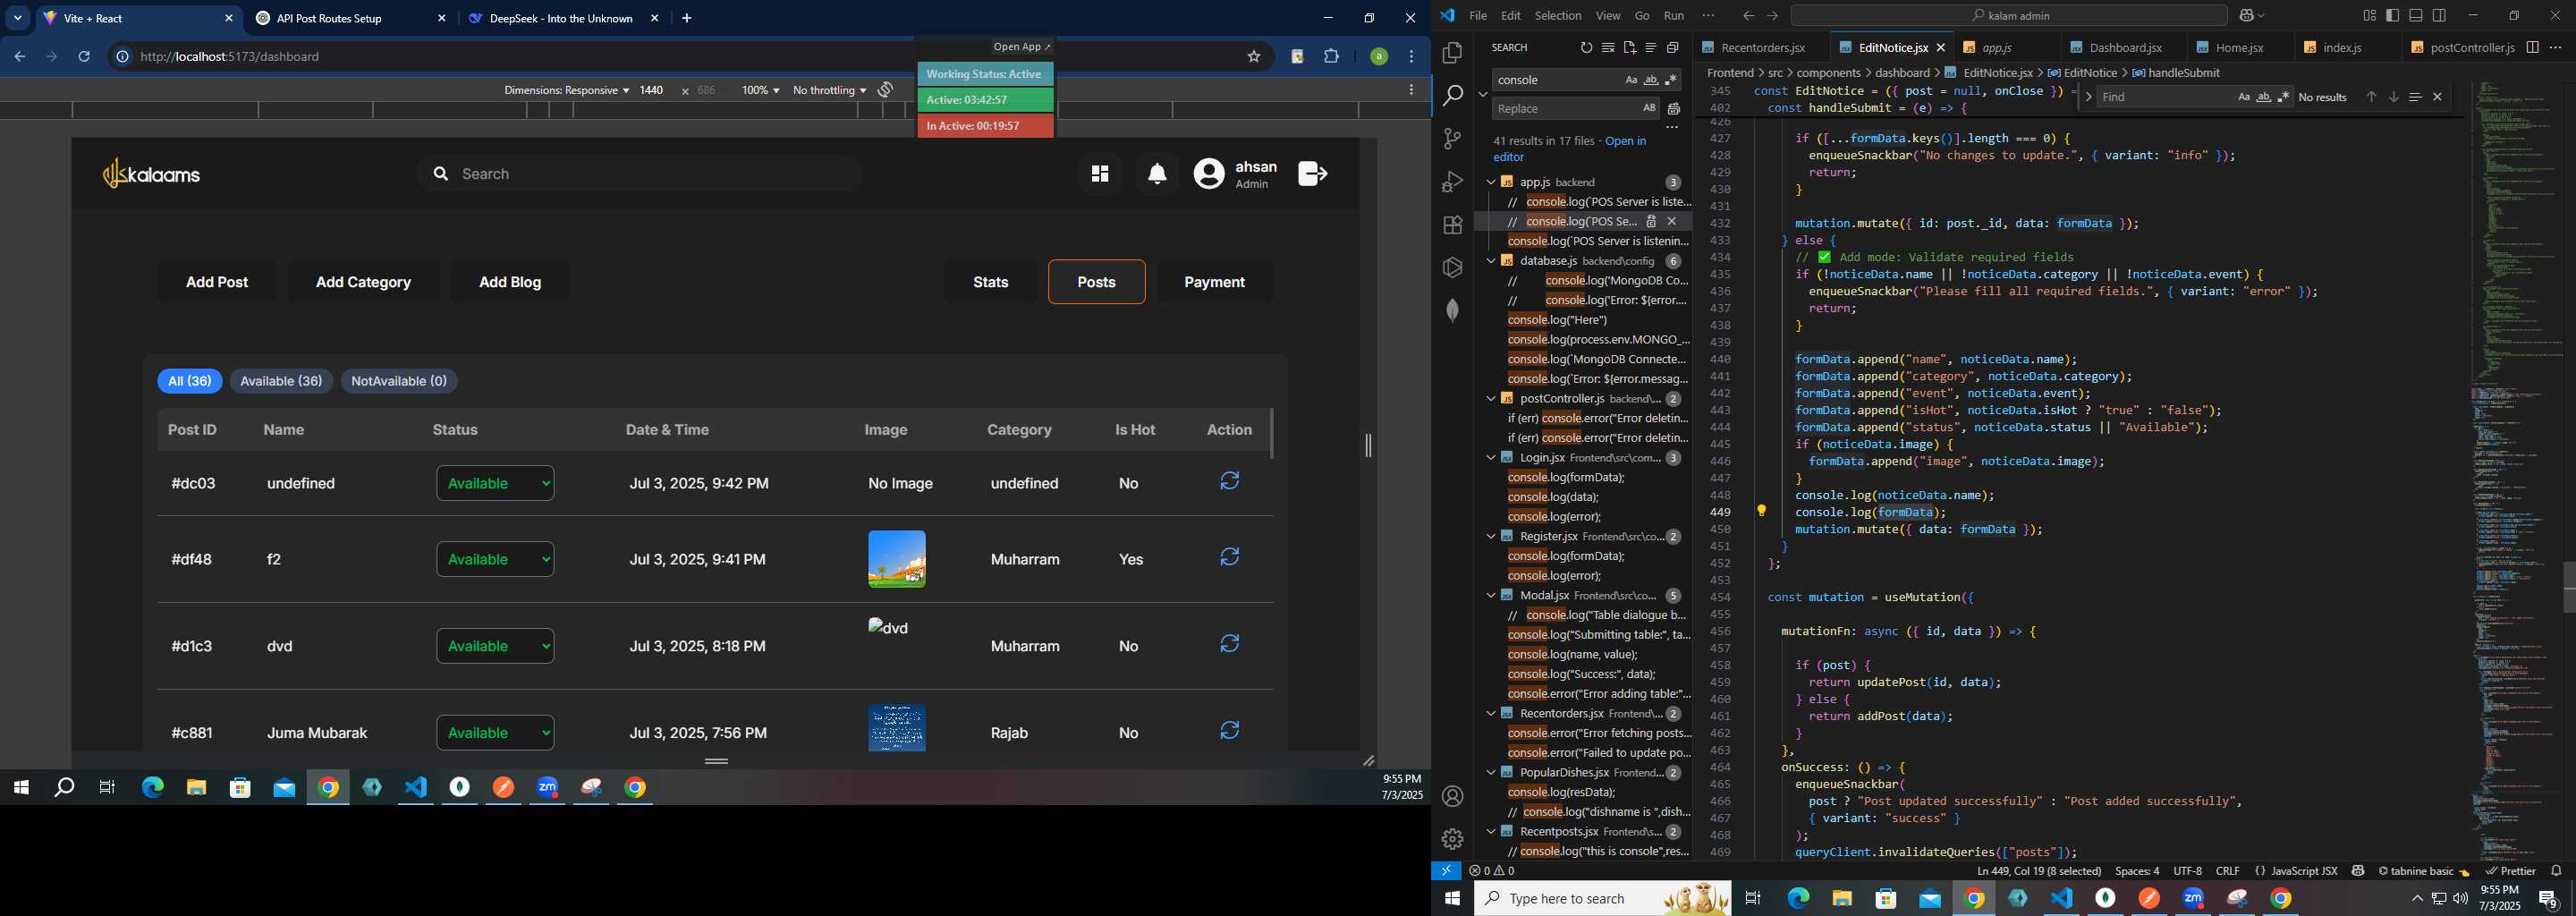
Task: Toggle Preserve Case in Replace field
Action: tap(1649, 108)
